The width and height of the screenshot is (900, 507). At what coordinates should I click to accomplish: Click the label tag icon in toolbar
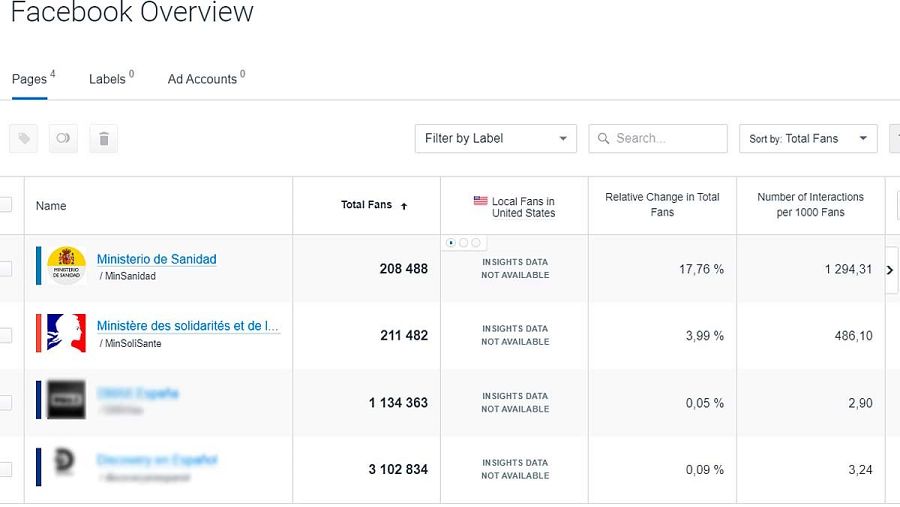point(24,139)
